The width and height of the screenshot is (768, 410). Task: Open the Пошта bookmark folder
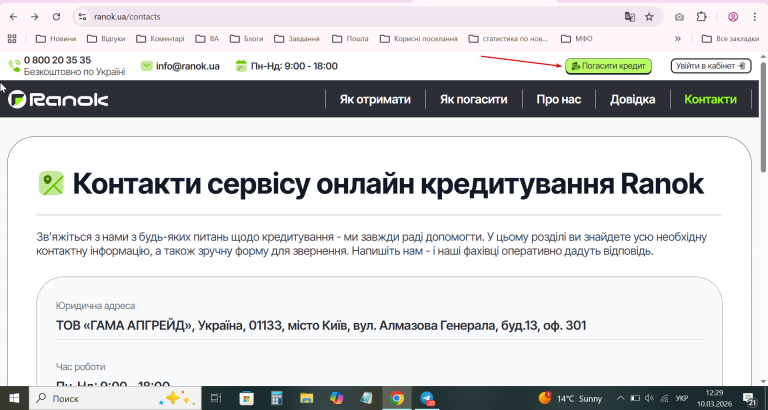pyautogui.click(x=350, y=38)
